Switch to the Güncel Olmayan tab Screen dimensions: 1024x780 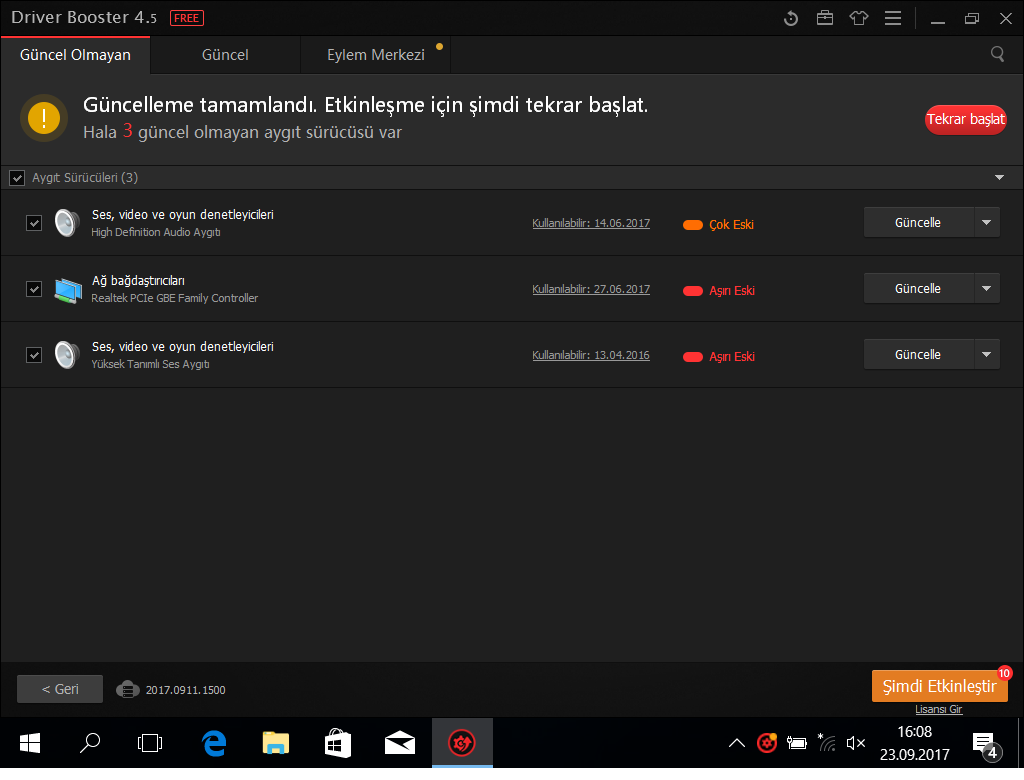point(75,55)
